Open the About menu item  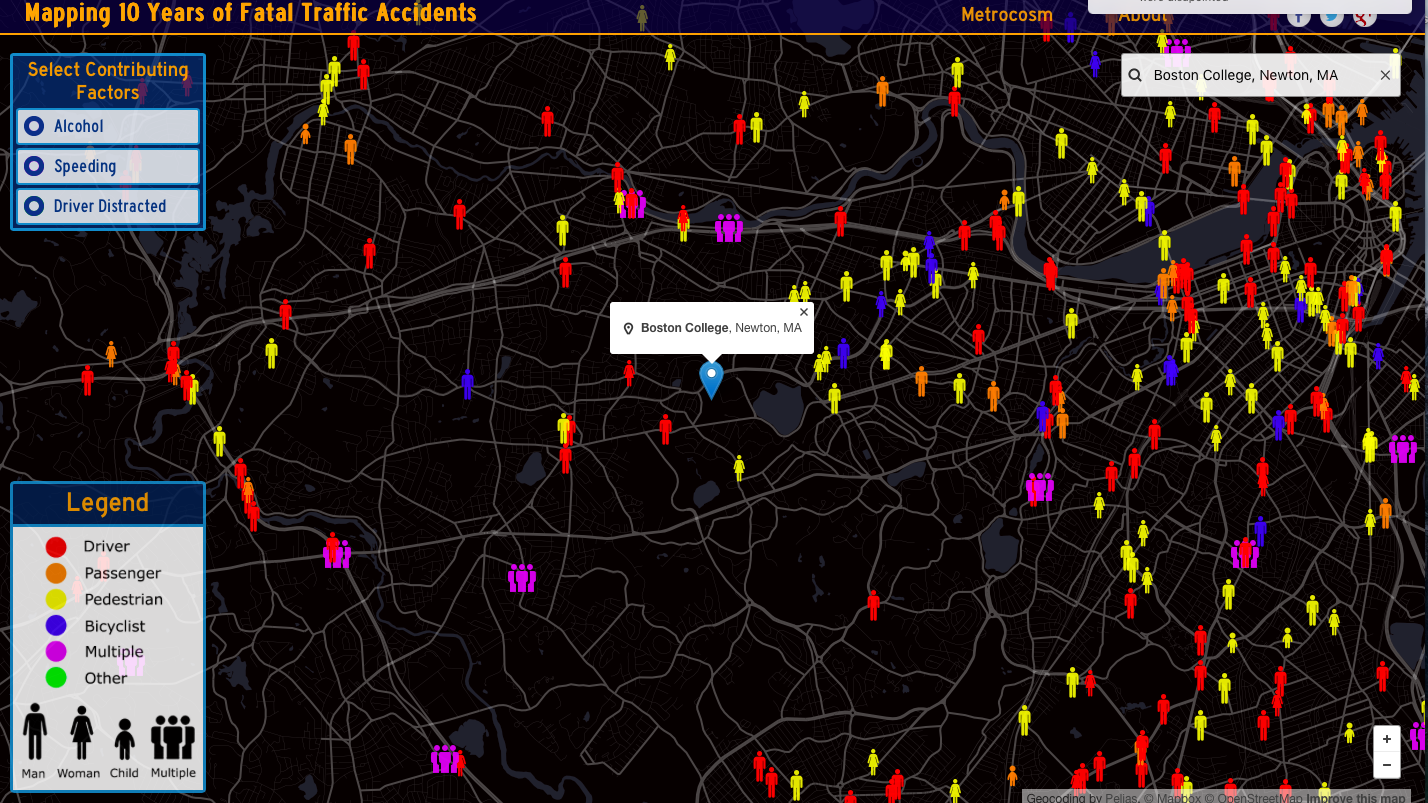[1143, 15]
